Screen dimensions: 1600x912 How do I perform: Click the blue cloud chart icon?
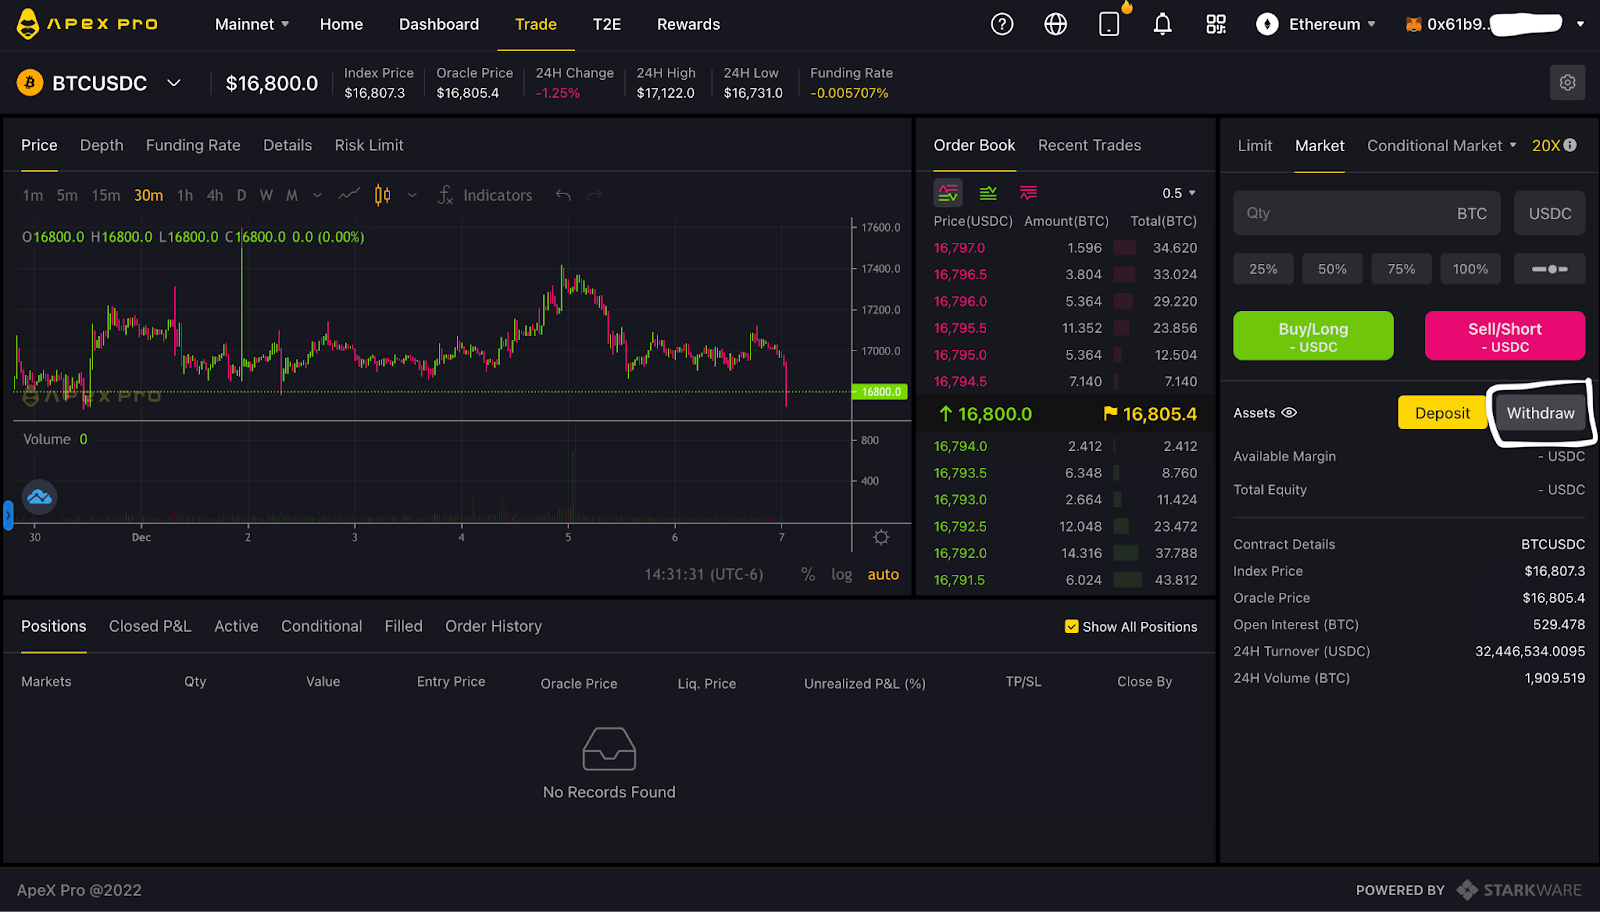tap(39, 497)
